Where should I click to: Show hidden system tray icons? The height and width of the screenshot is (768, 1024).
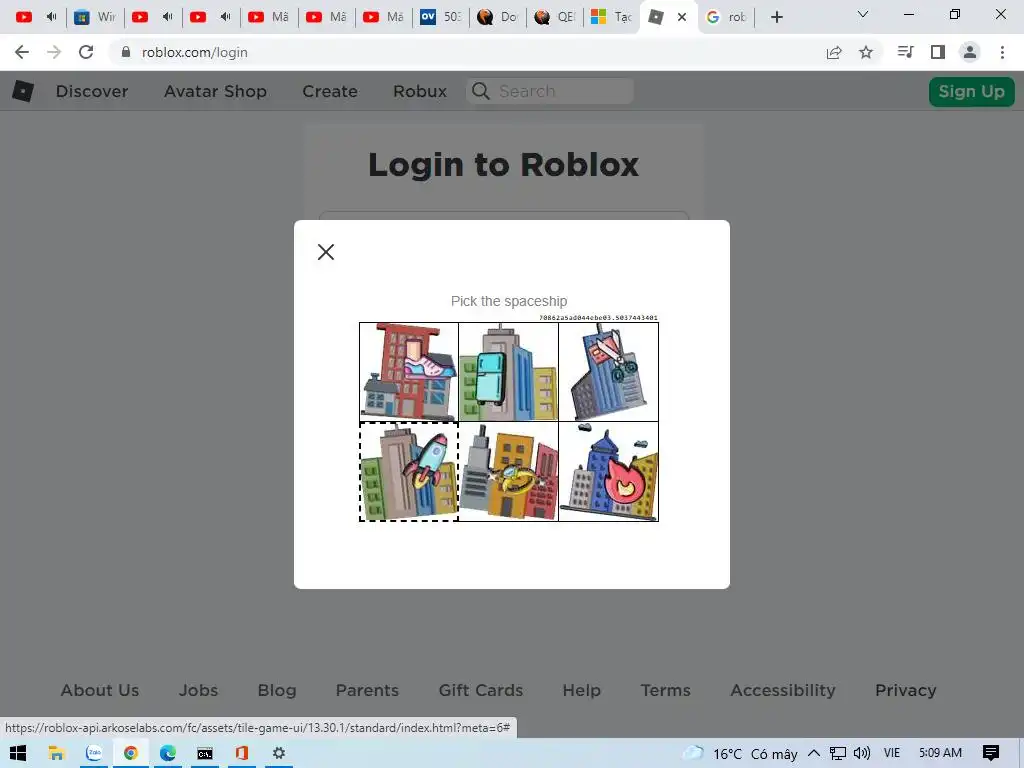(x=814, y=753)
